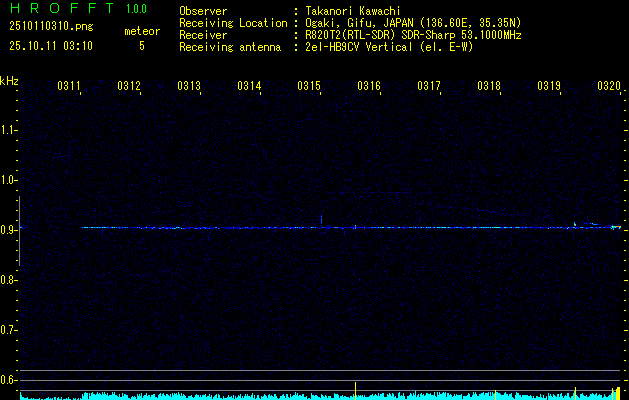Click the 0313 time axis label
Viewport: 629px width, 400px height.
pos(189,86)
